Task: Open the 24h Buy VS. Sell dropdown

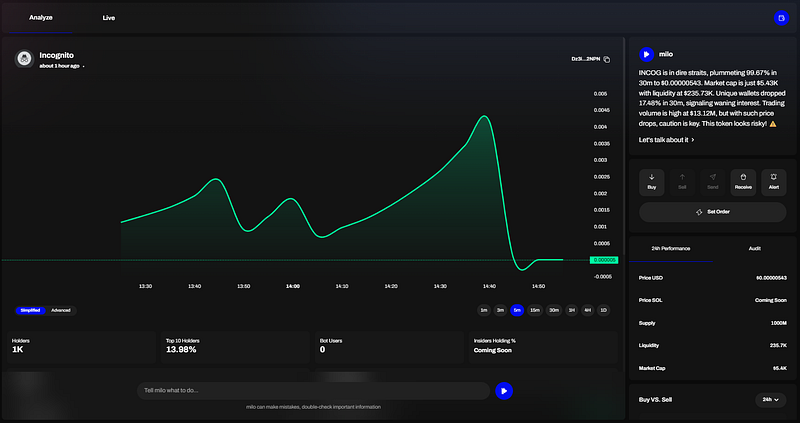Action: coord(771,399)
